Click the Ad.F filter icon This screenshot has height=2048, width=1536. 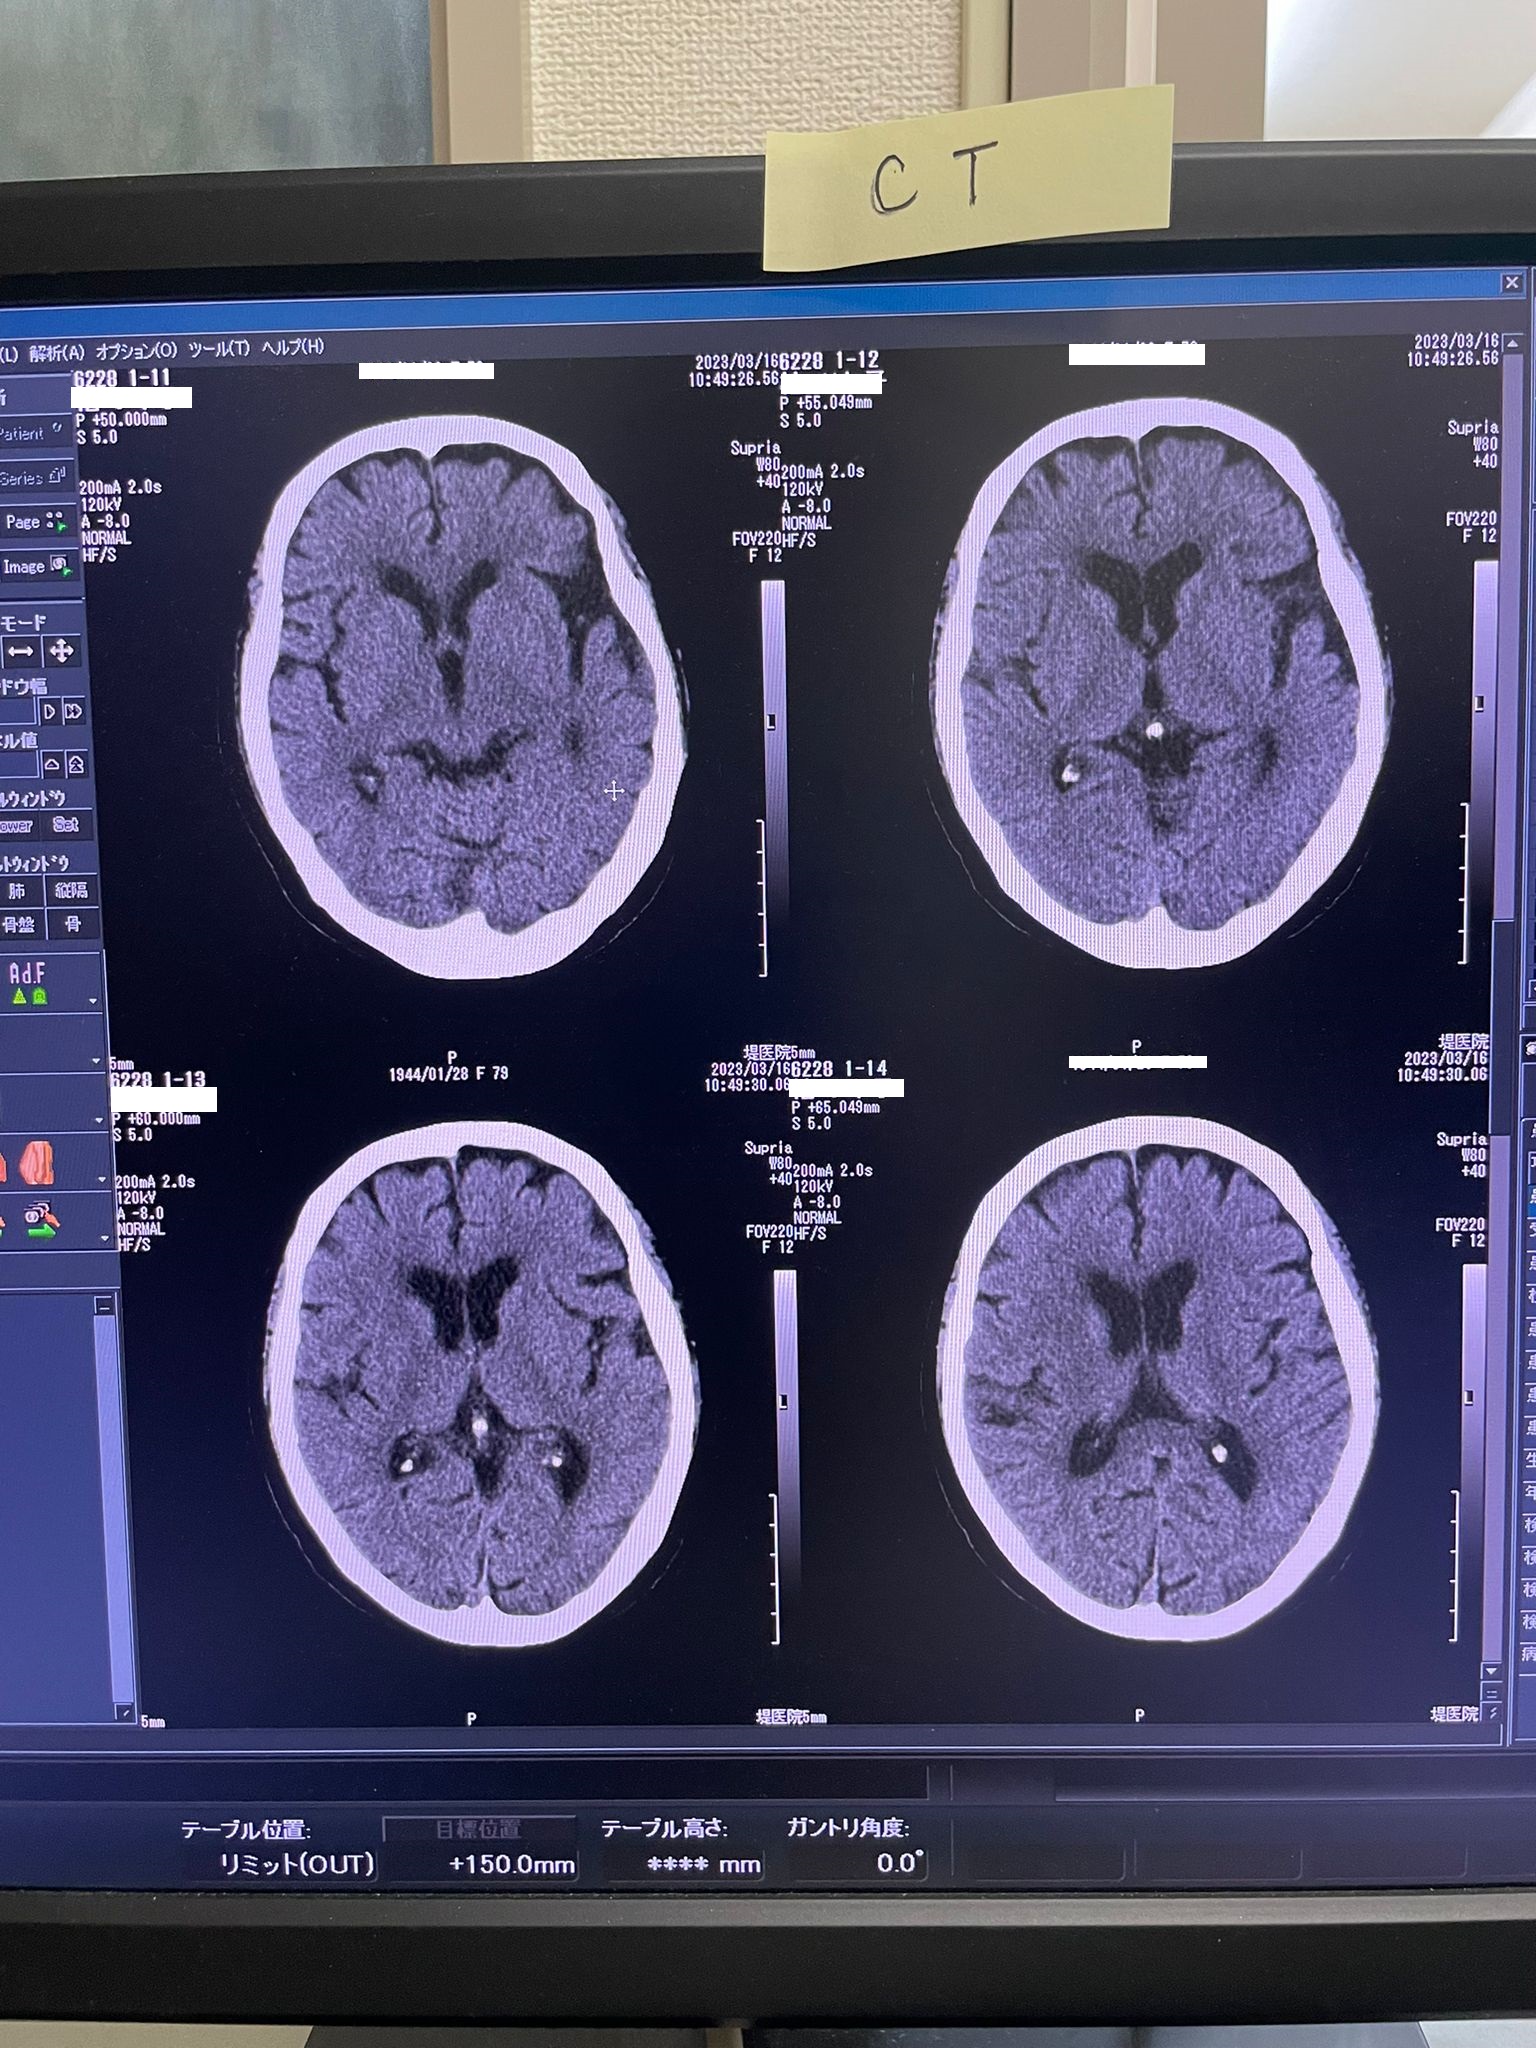pos(28,982)
